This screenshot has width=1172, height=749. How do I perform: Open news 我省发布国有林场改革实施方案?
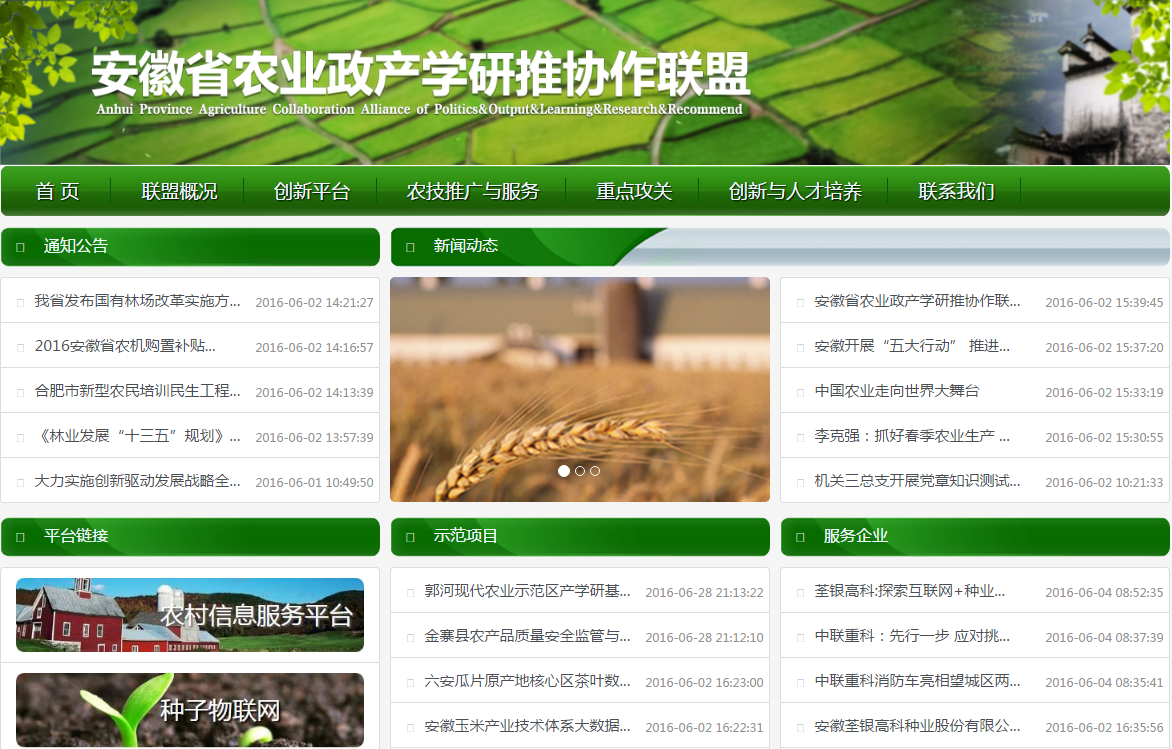click(138, 301)
